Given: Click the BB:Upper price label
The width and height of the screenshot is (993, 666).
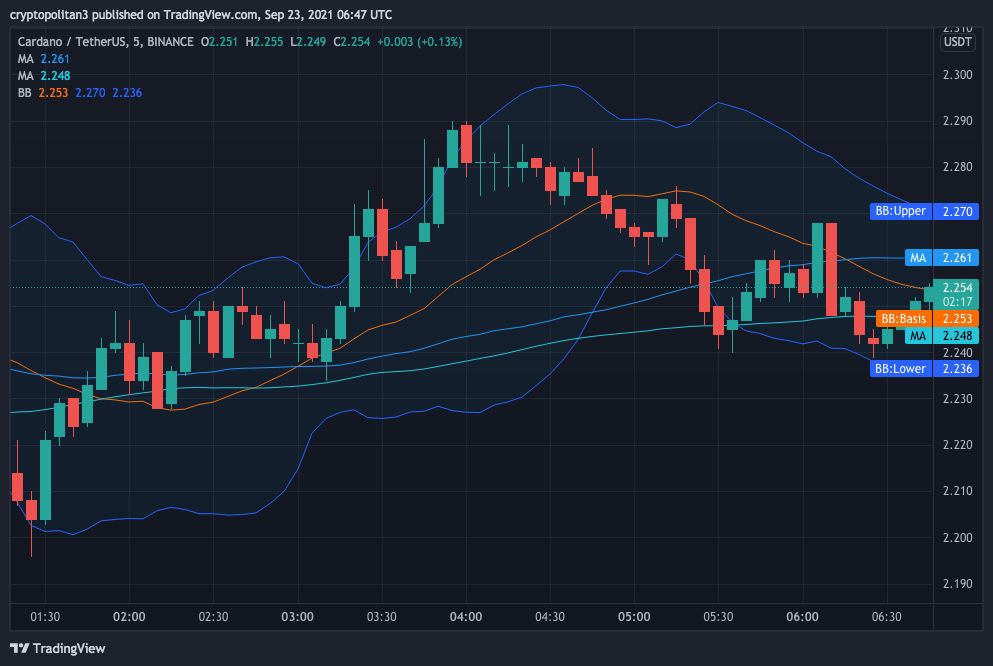Looking at the screenshot, I should pos(901,211).
